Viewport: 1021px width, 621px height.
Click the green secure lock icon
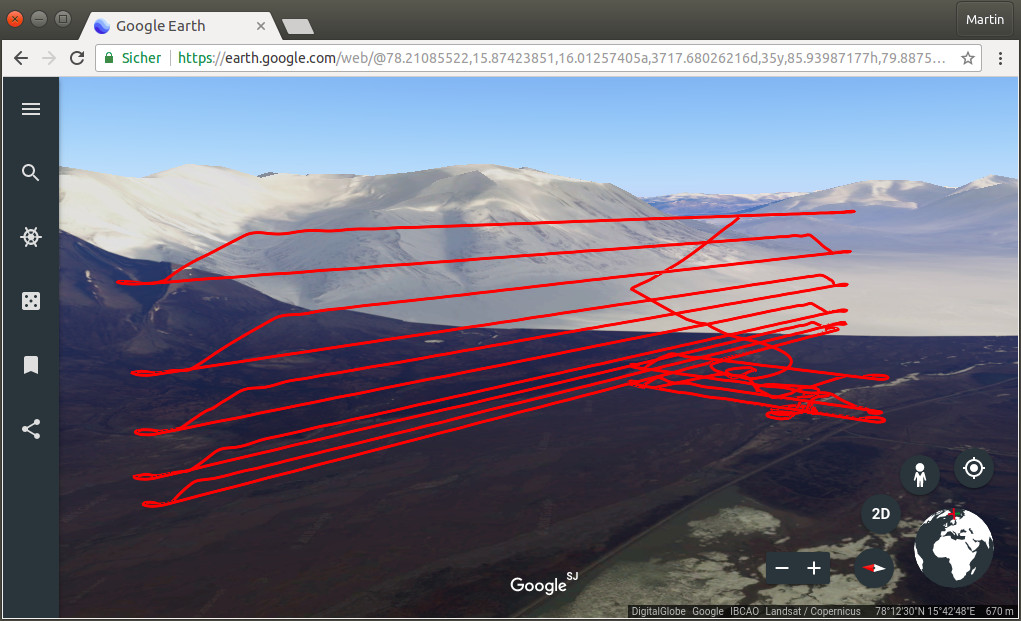[x=109, y=58]
